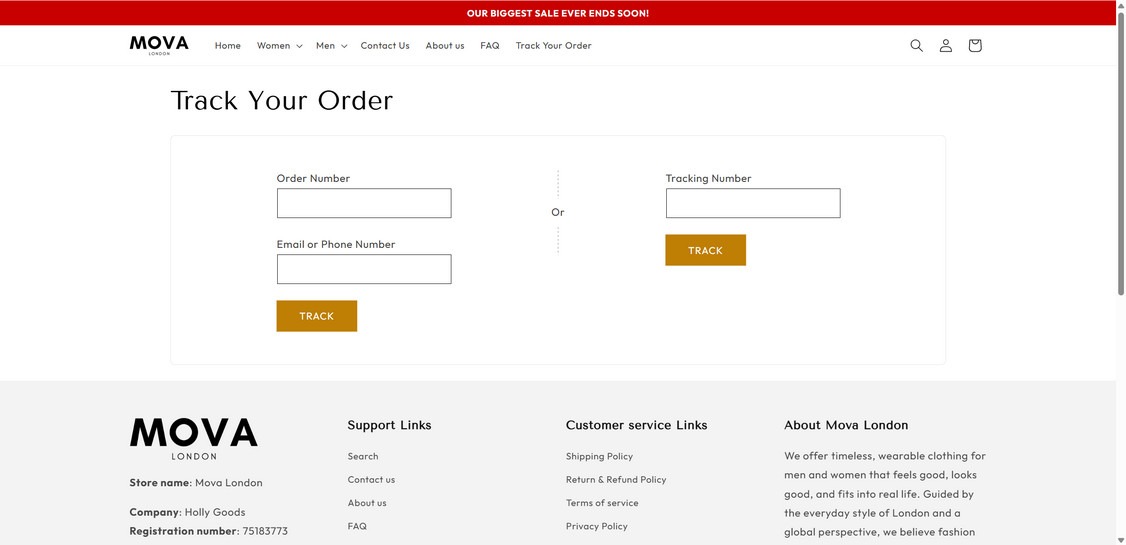Click the large MOVA London footer logo
Image resolution: width=1126 pixels, height=545 pixels.
[x=194, y=439]
